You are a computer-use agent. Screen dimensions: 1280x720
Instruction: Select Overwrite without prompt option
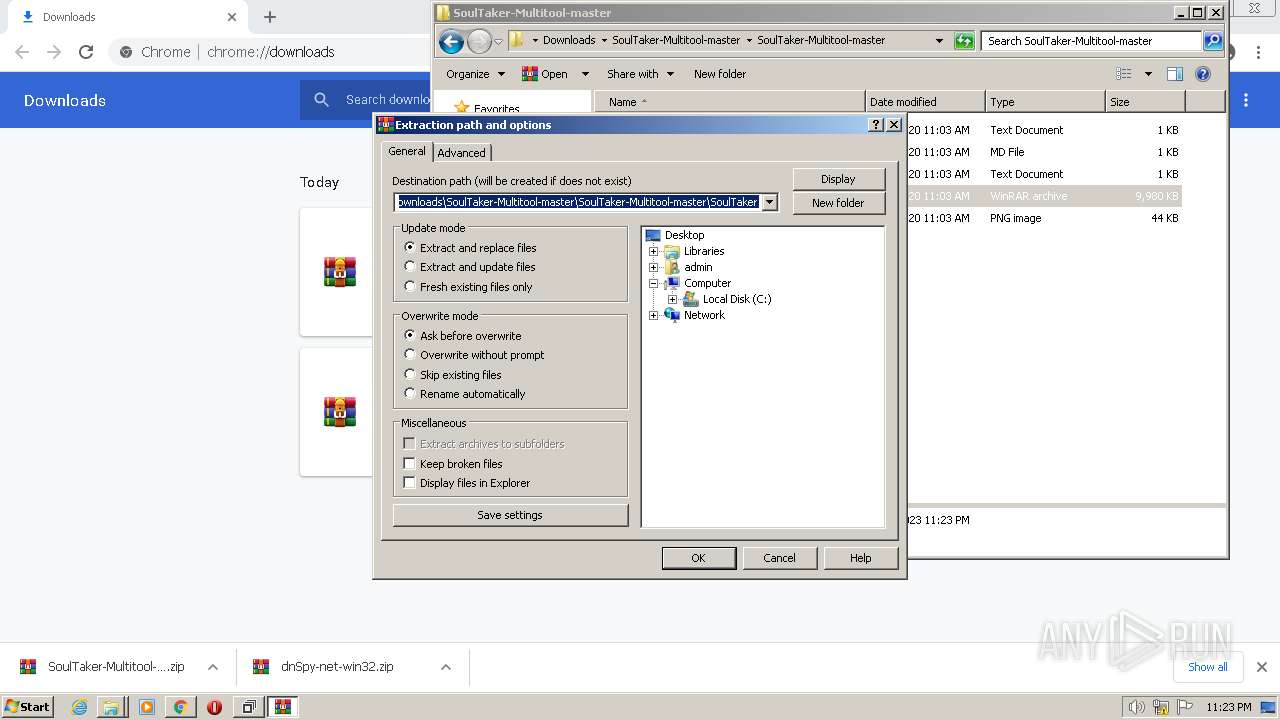[474, 355]
